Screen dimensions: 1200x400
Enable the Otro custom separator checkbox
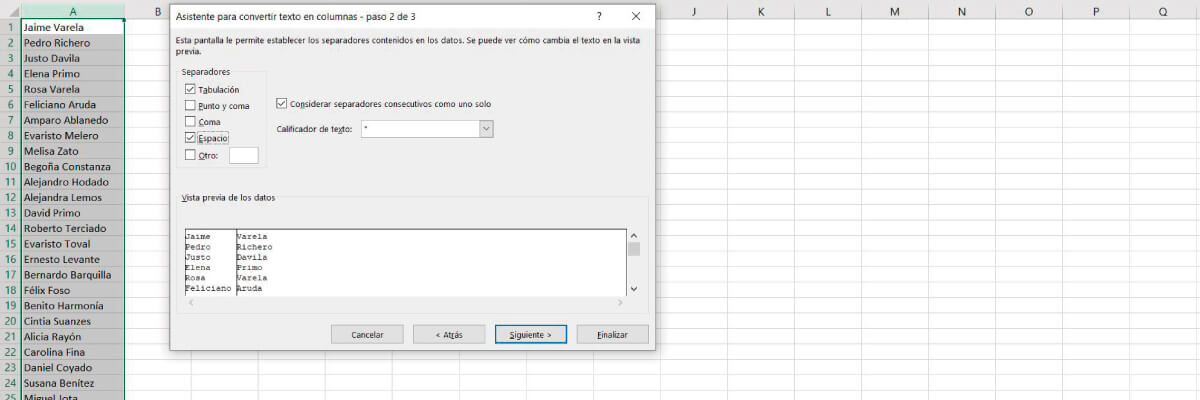[x=190, y=155]
